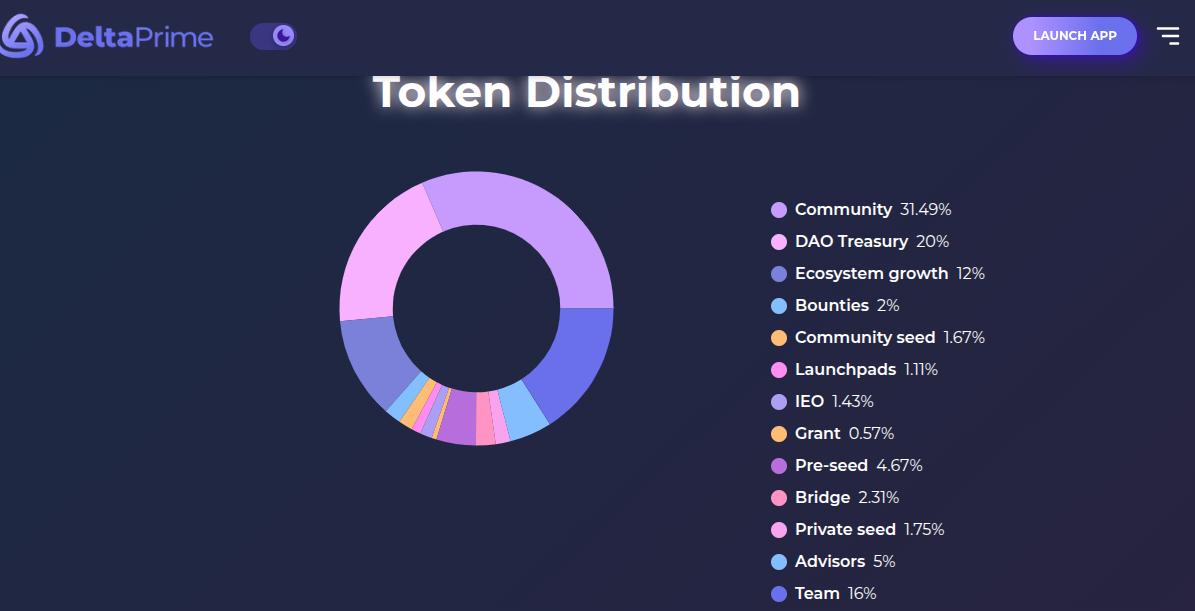The width and height of the screenshot is (1195, 611).
Task: Click the DeltaPrime logo icon
Action: click(x=21, y=37)
